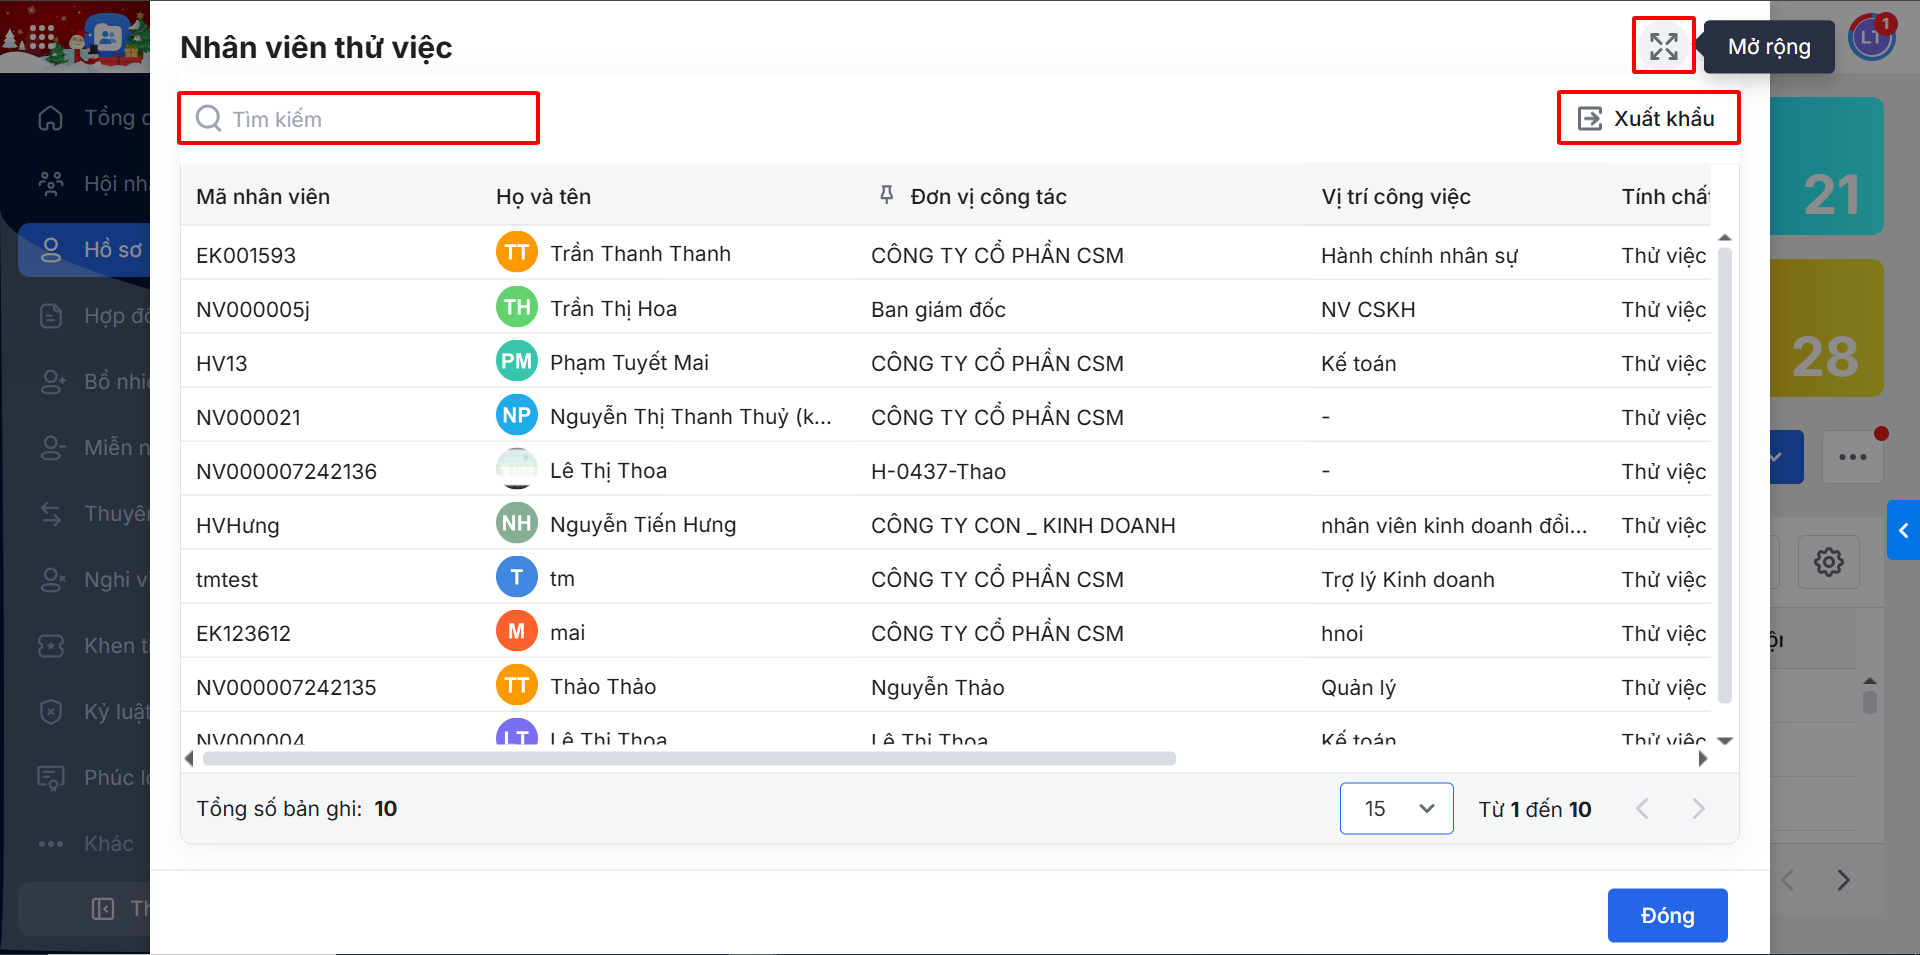Click the next arrow in background pagination
Image resolution: width=1920 pixels, height=955 pixels.
tap(1843, 880)
